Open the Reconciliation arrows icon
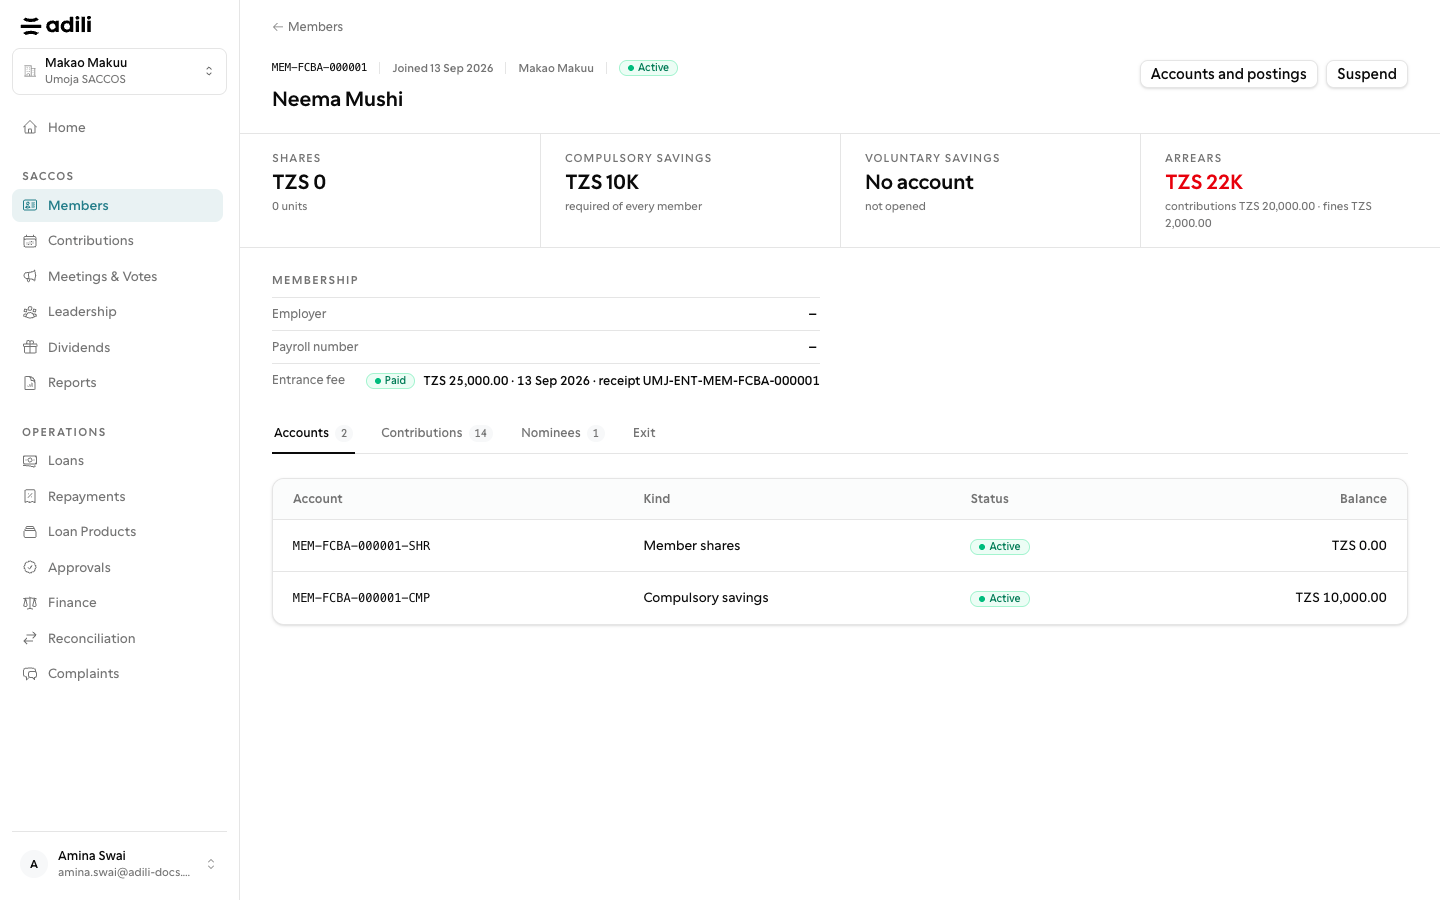The image size is (1440, 900). pyautogui.click(x=30, y=638)
